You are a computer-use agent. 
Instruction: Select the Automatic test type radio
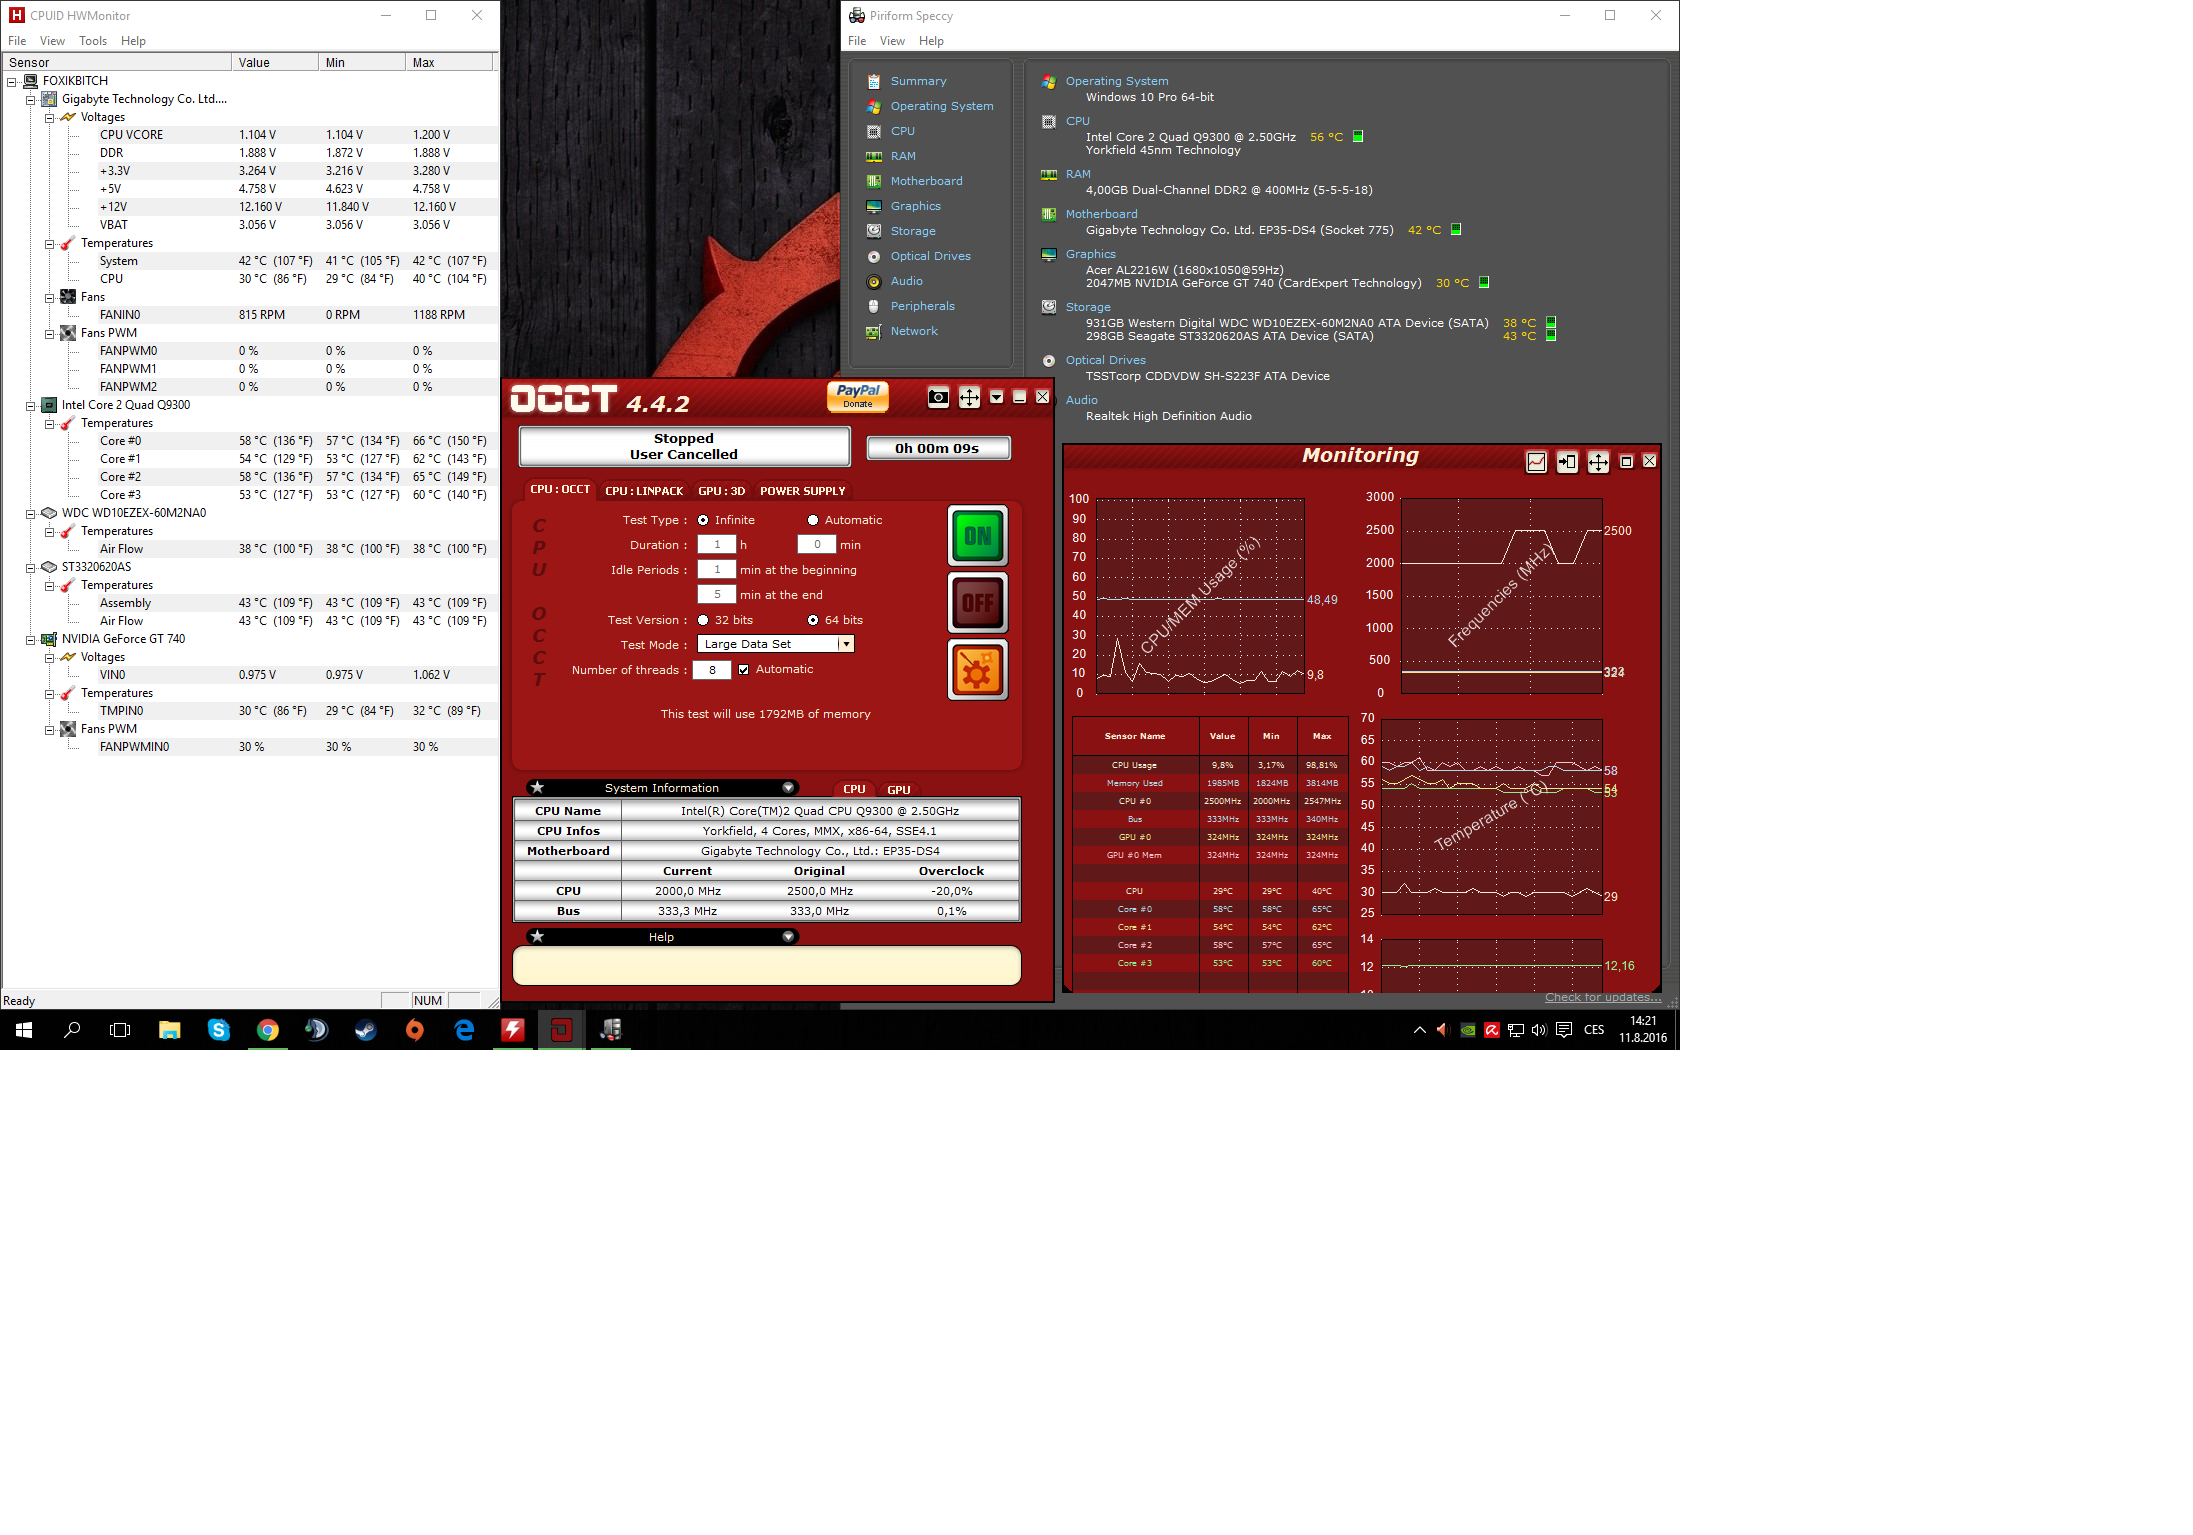coord(813,520)
